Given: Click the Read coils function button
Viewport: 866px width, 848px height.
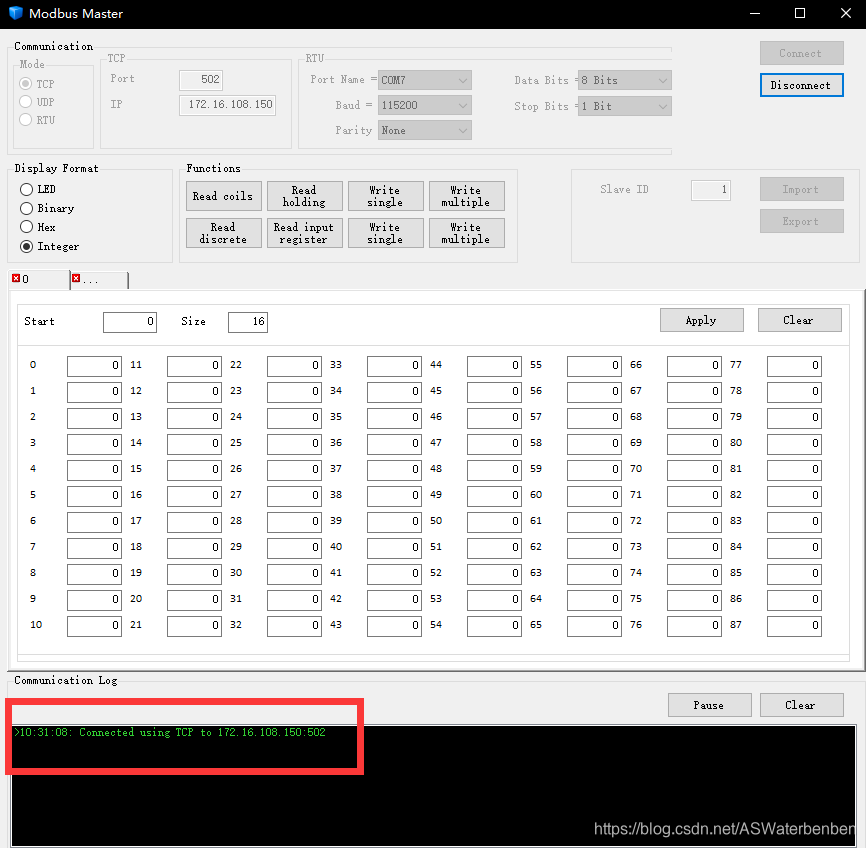Looking at the screenshot, I should point(224,196).
